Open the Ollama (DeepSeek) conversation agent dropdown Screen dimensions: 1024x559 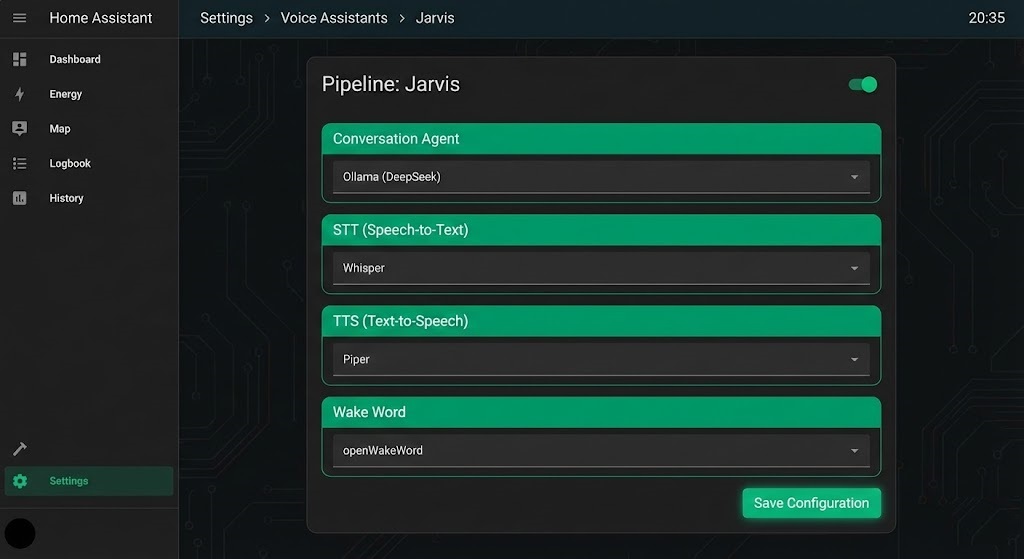tap(601, 177)
